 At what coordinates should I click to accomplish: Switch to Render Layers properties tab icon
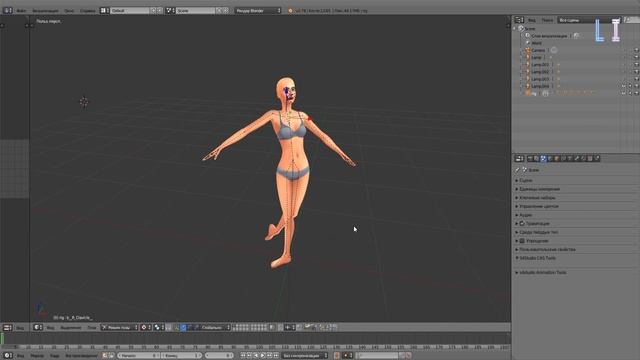point(536,158)
